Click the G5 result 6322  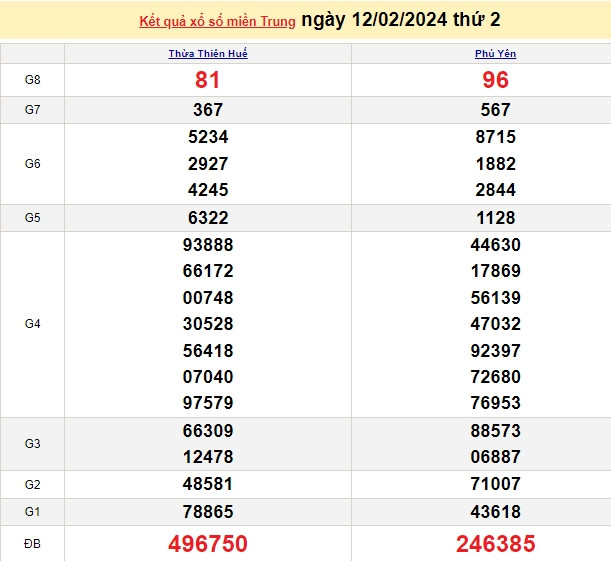208,218
